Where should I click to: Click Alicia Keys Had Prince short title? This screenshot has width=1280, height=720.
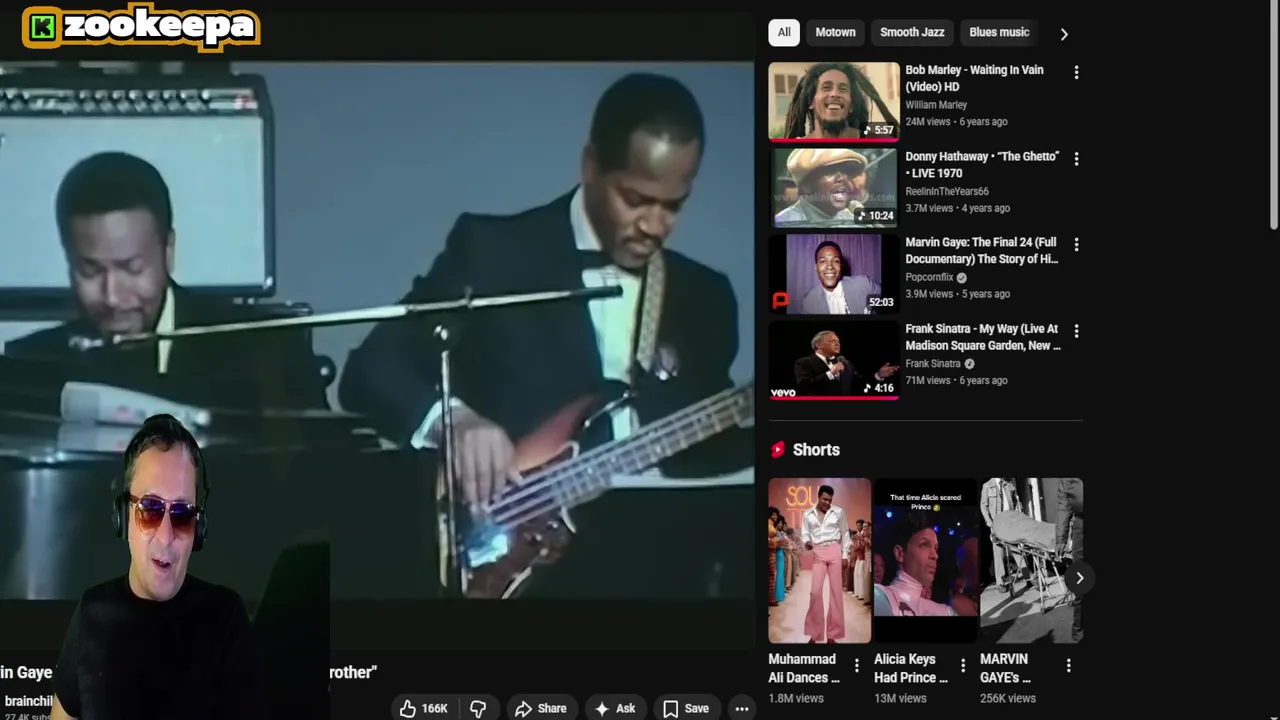(911, 668)
